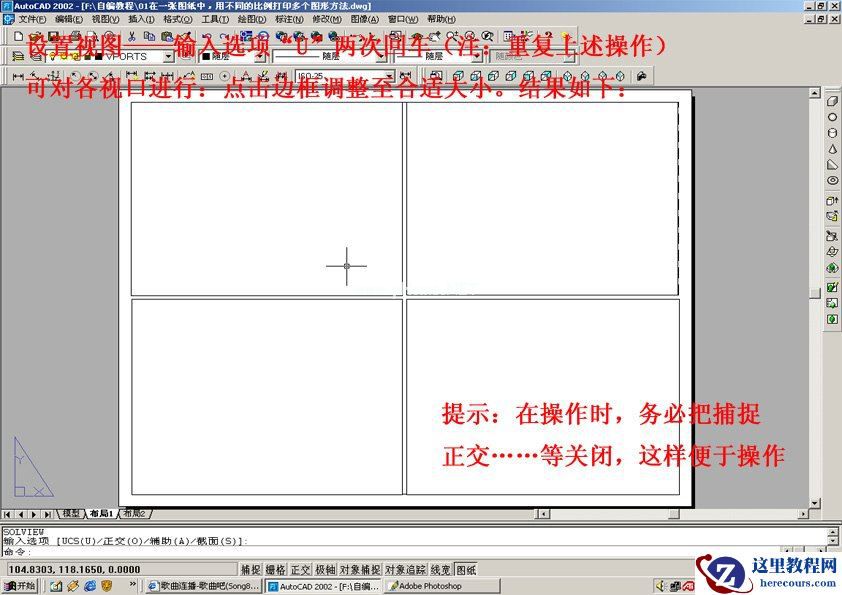This screenshot has height=595, width=842.
Task: Open the 标注(N) menu
Action: click(289, 19)
